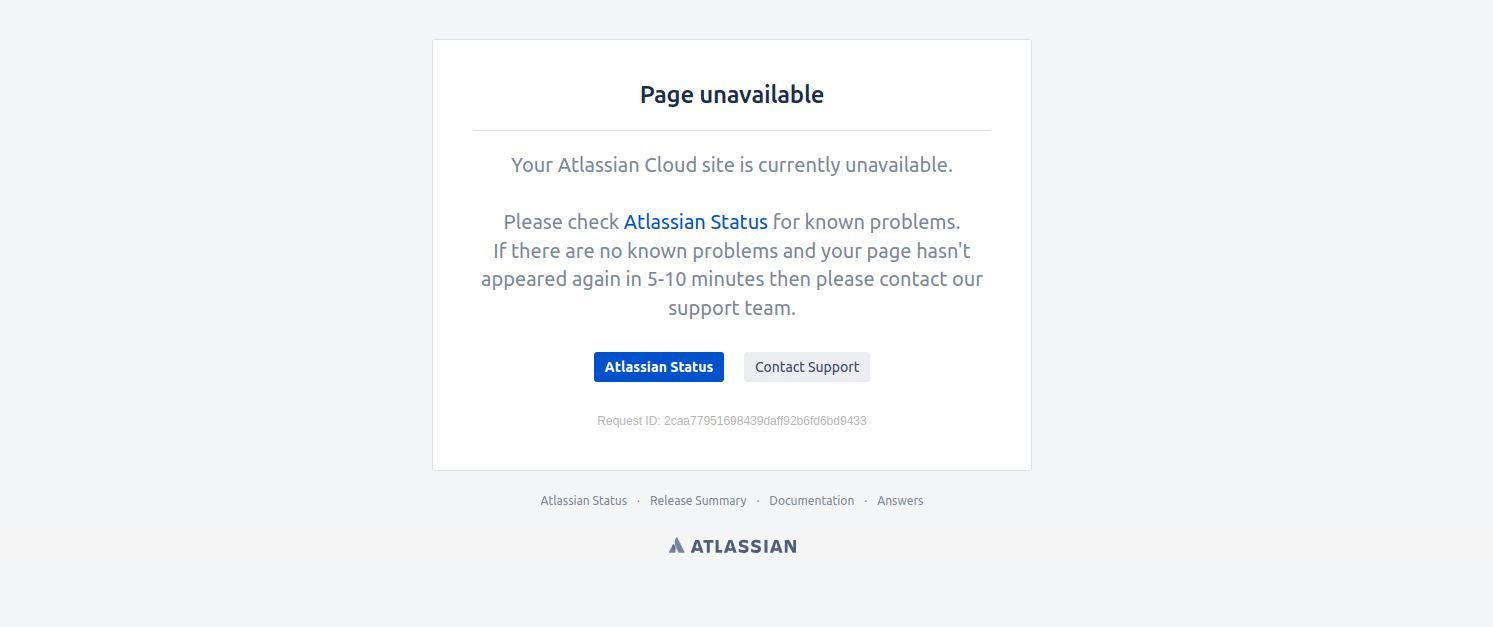Image resolution: width=1493 pixels, height=627 pixels.
Task: Open the Answers footer link
Action: 900,501
